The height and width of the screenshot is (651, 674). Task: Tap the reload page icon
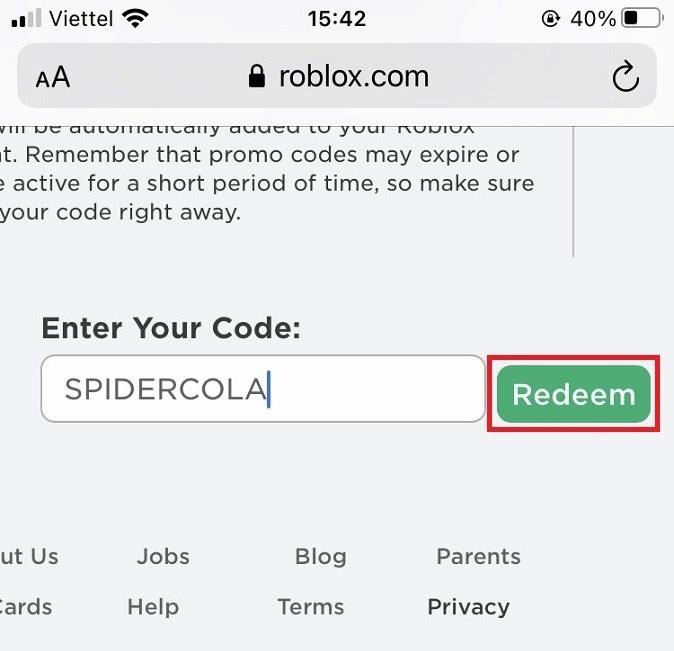tap(625, 77)
